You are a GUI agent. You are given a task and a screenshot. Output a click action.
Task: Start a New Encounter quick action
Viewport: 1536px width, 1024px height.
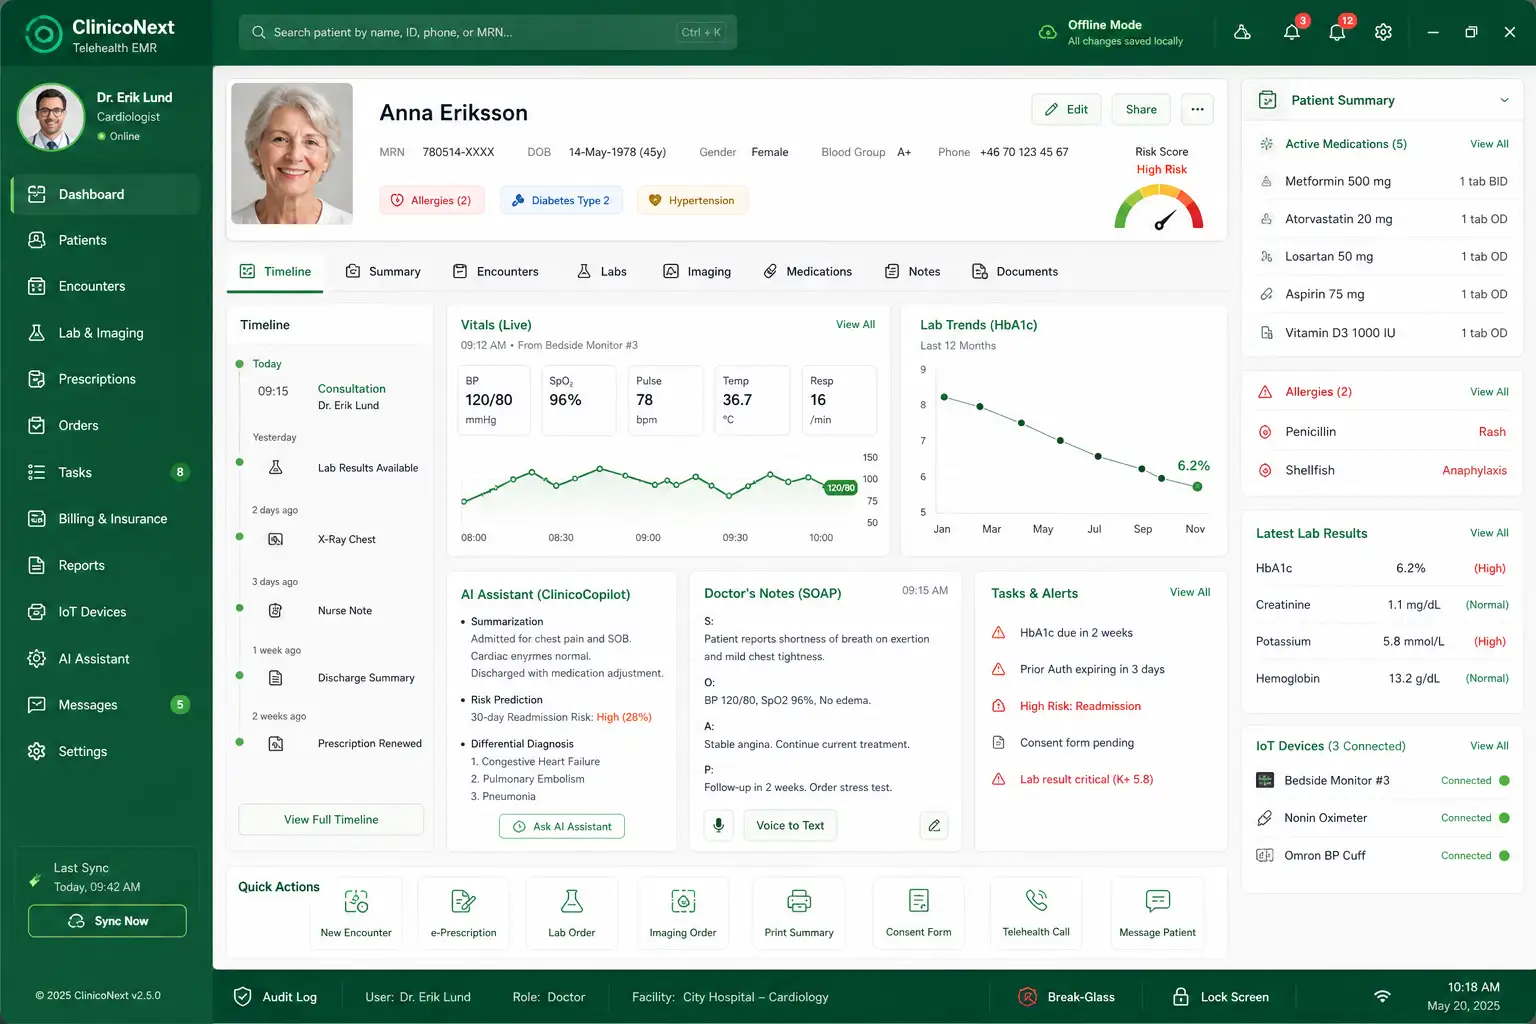(x=356, y=911)
